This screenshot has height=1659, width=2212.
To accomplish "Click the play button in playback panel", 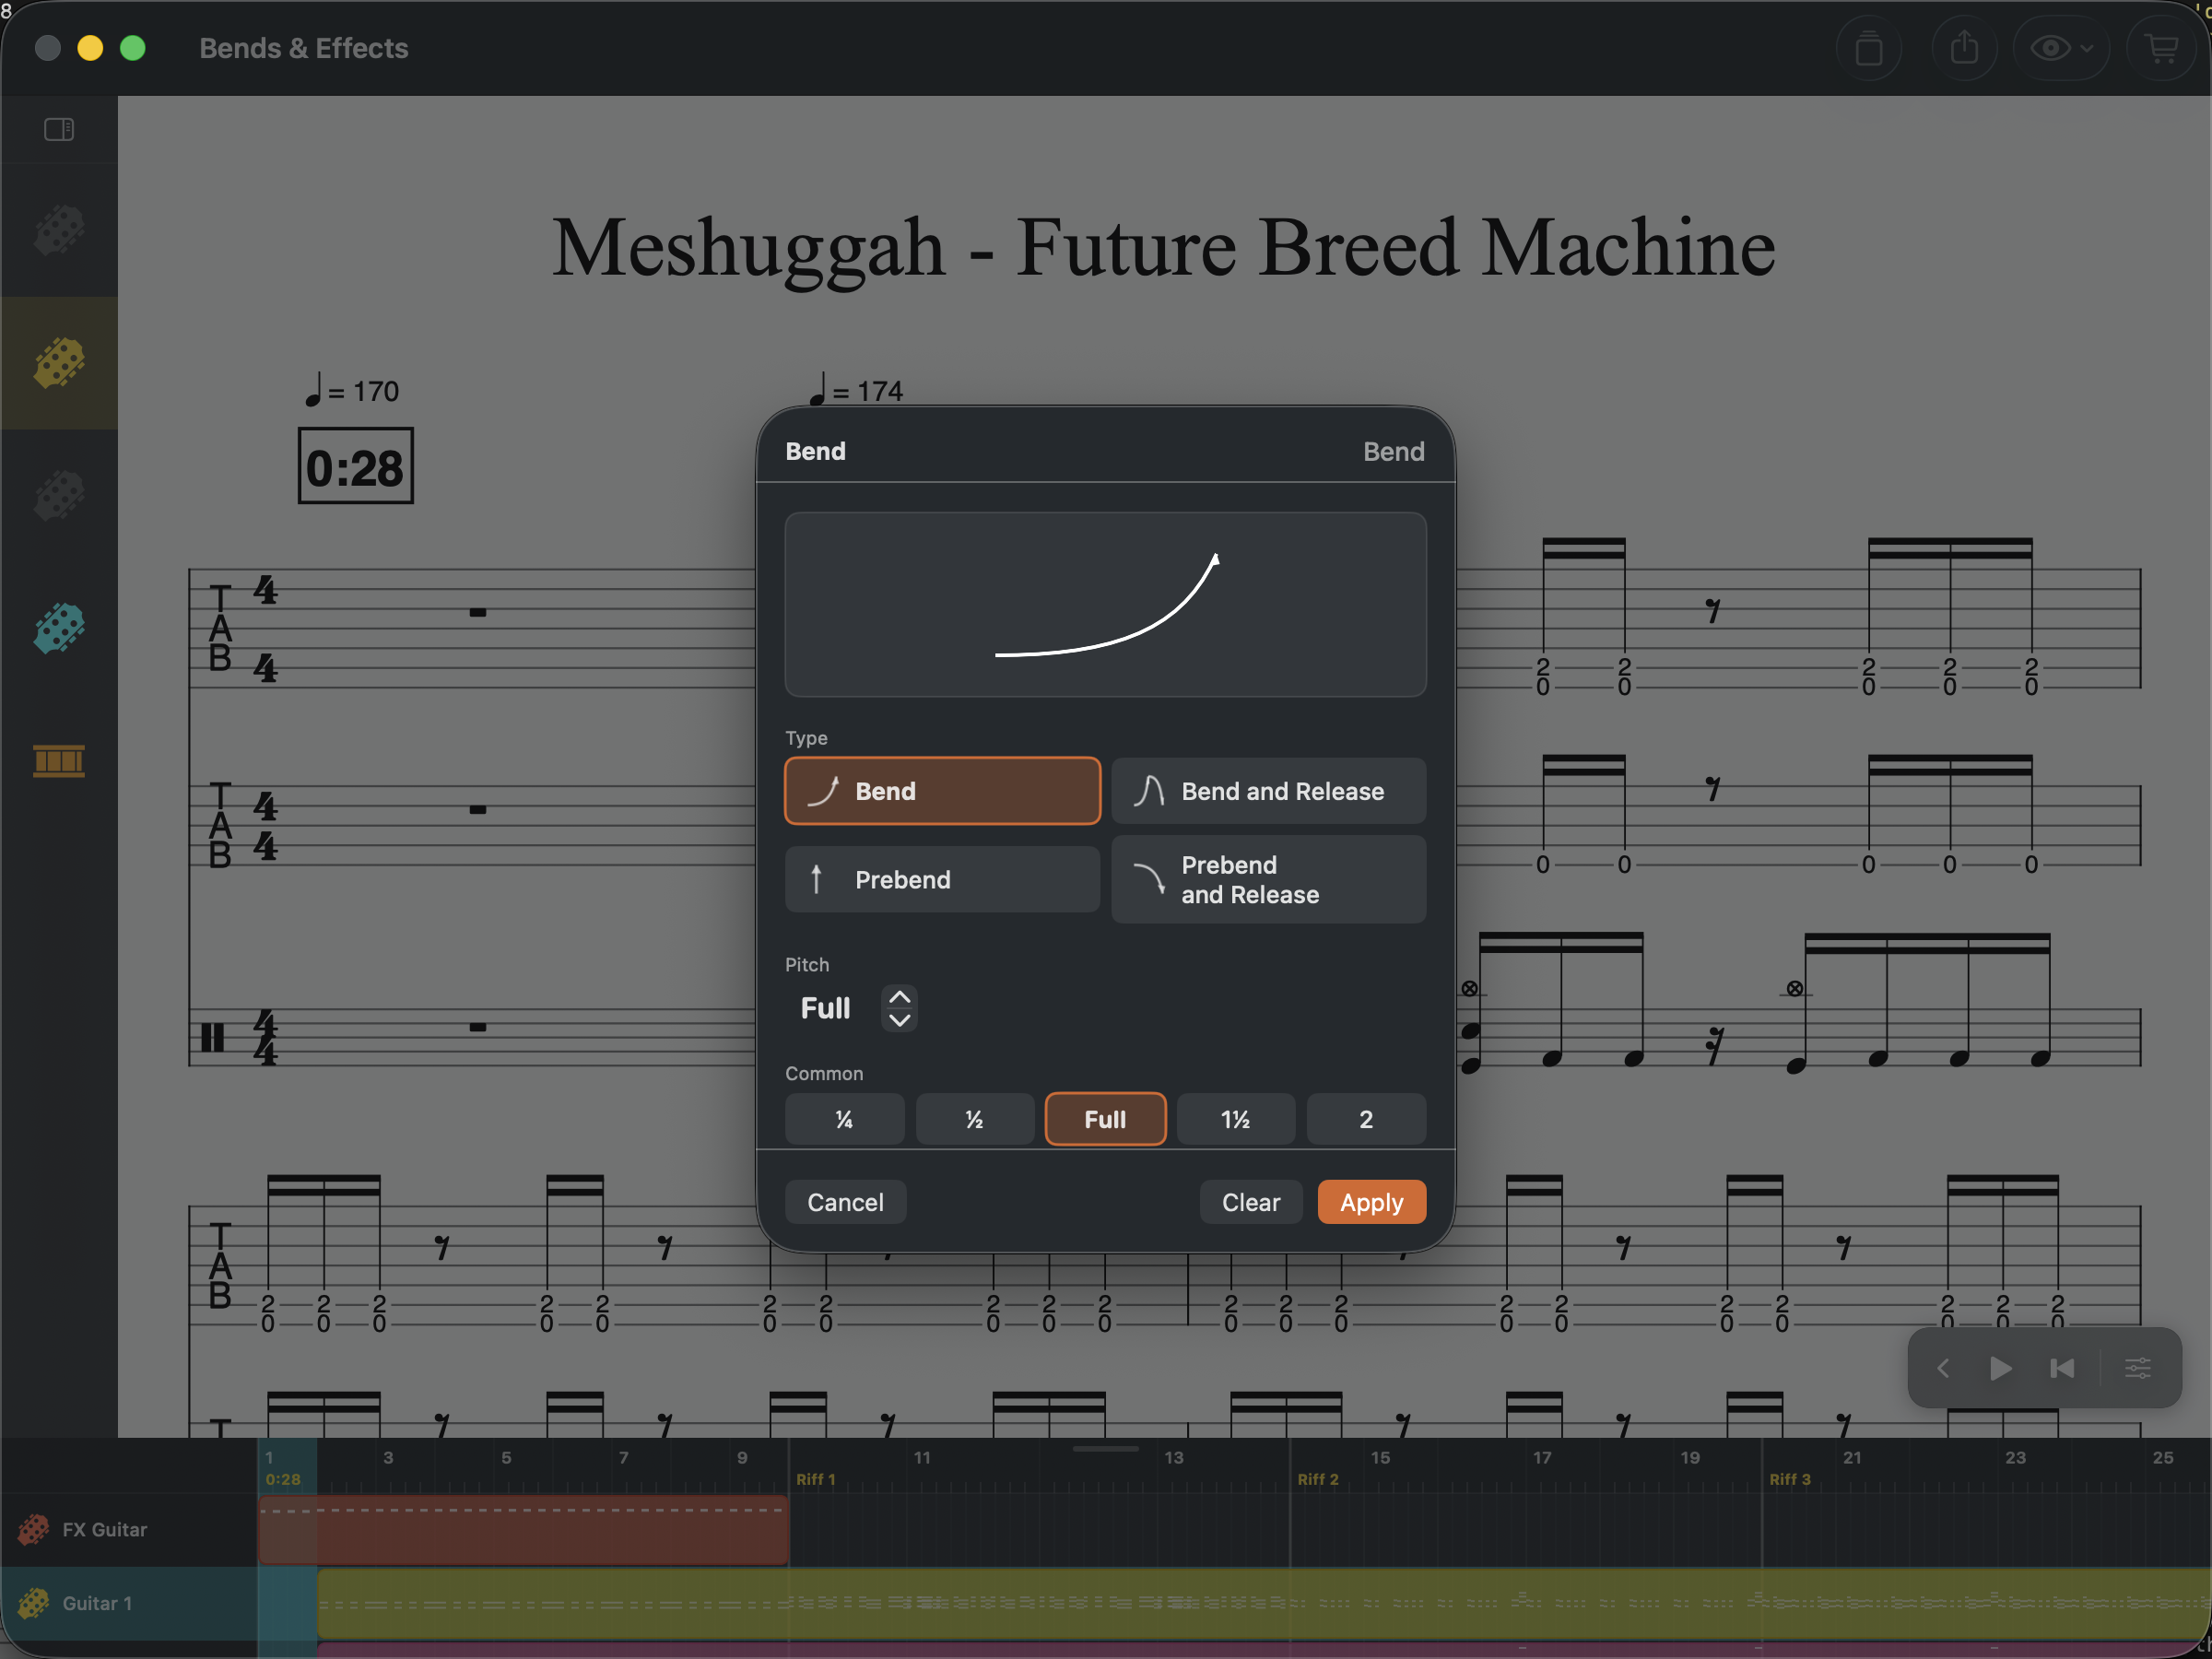I will pyautogui.click(x=2000, y=1368).
